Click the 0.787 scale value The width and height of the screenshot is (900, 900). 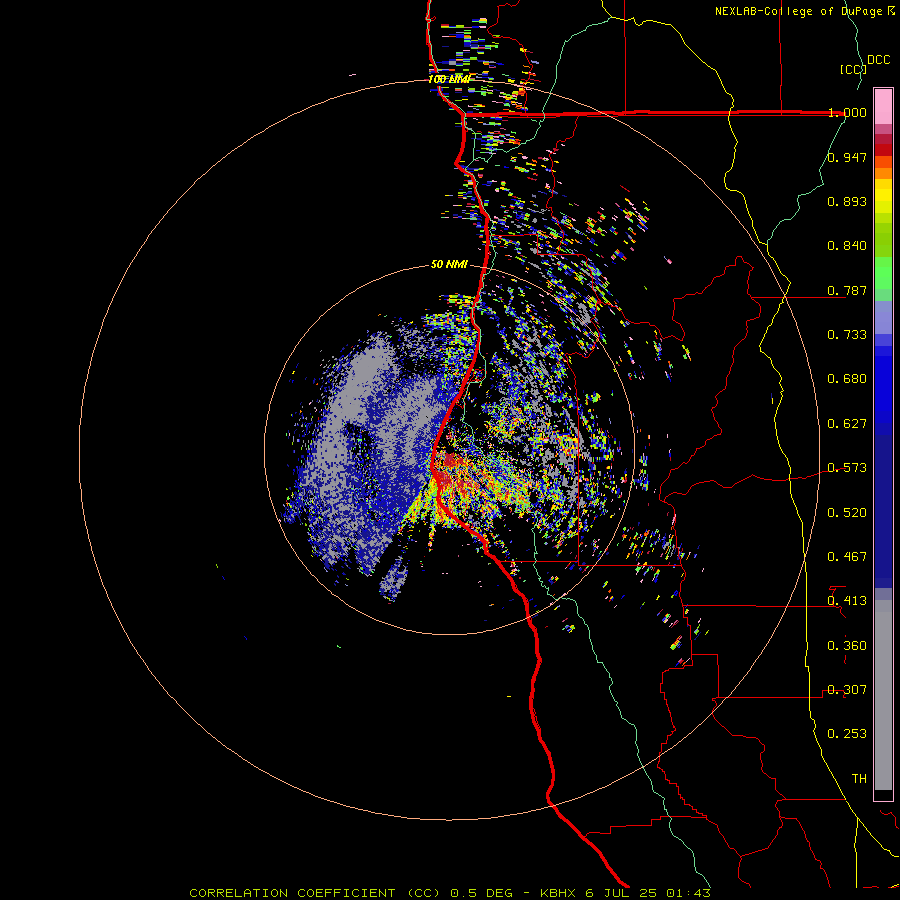point(847,290)
